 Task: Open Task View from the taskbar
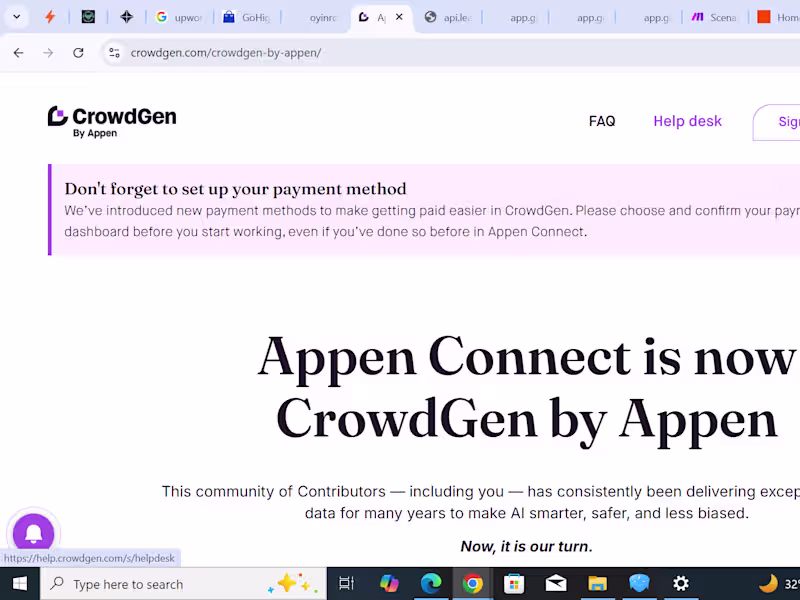pos(346,584)
